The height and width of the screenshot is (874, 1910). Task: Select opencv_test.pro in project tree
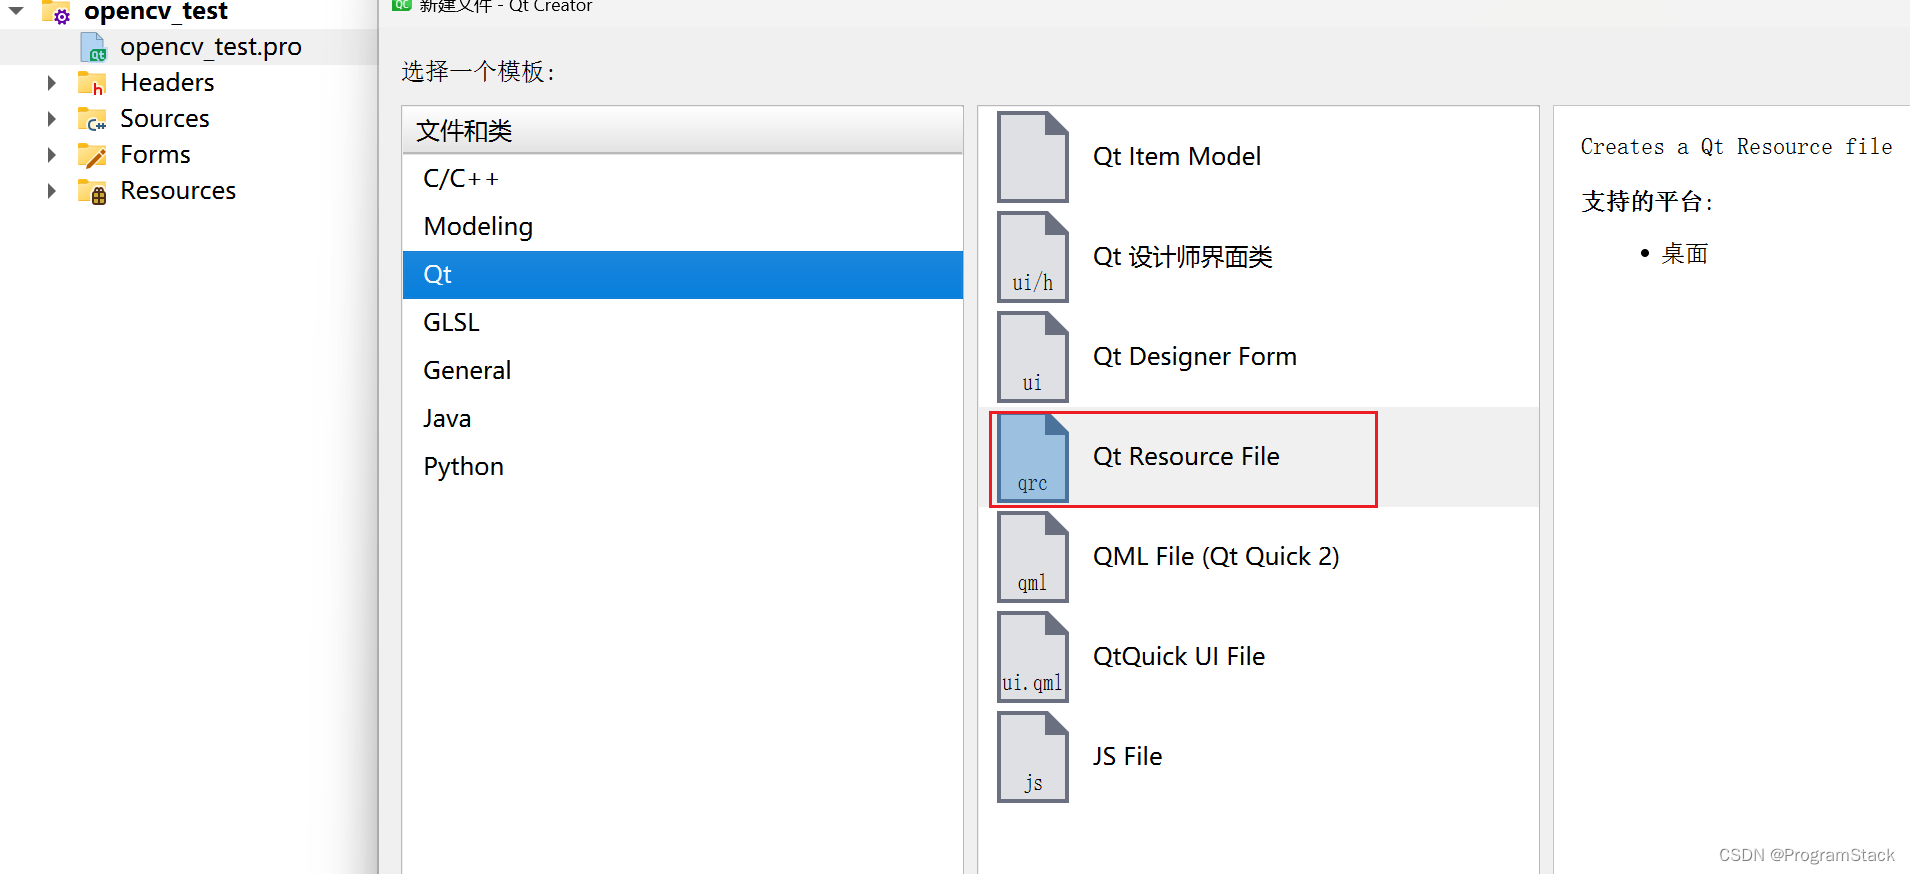click(210, 47)
